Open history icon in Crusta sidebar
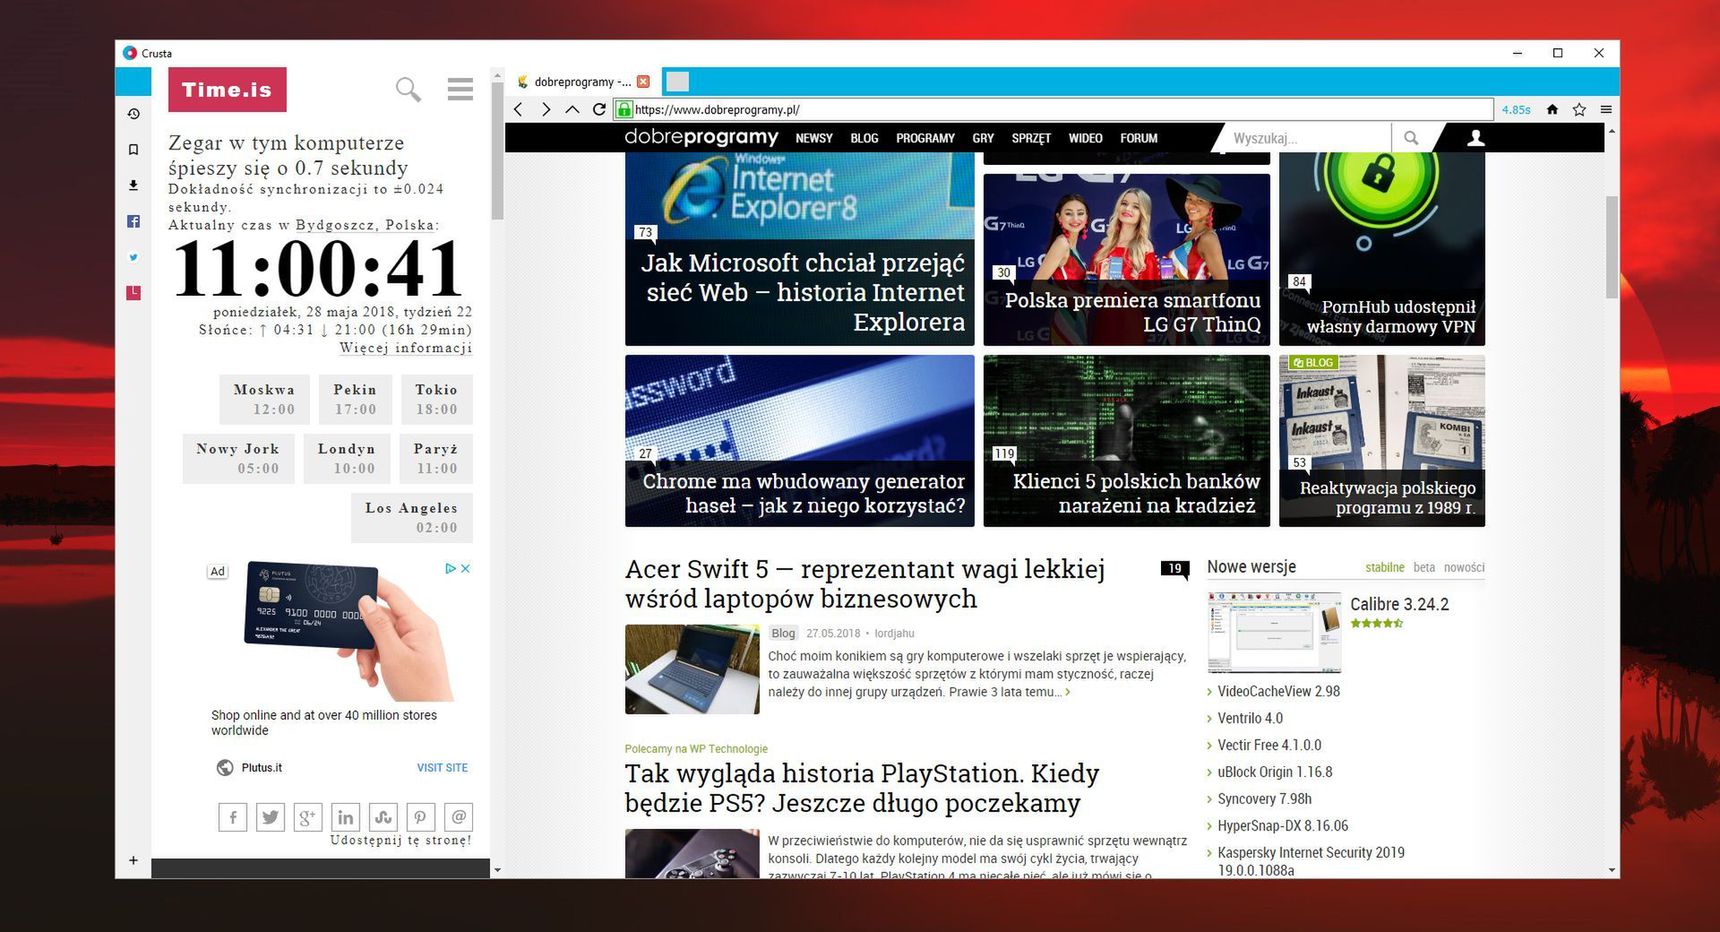This screenshot has height=932, width=1720. pyautogui.click(x=133, y=114)
